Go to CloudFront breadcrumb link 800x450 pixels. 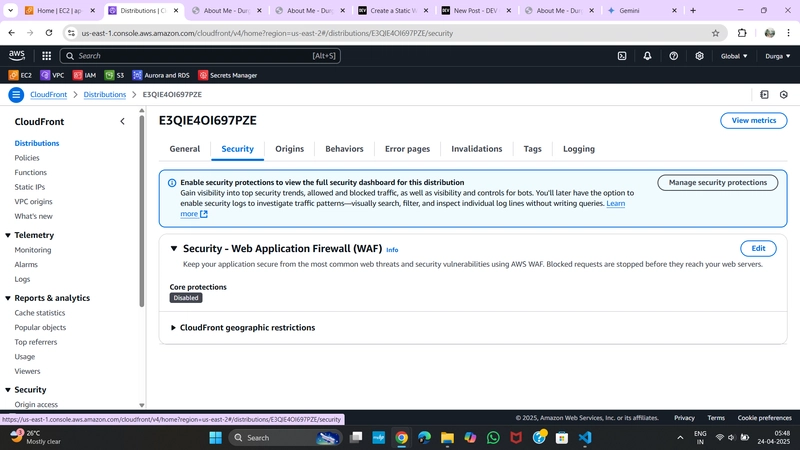[x=48, y=94]
